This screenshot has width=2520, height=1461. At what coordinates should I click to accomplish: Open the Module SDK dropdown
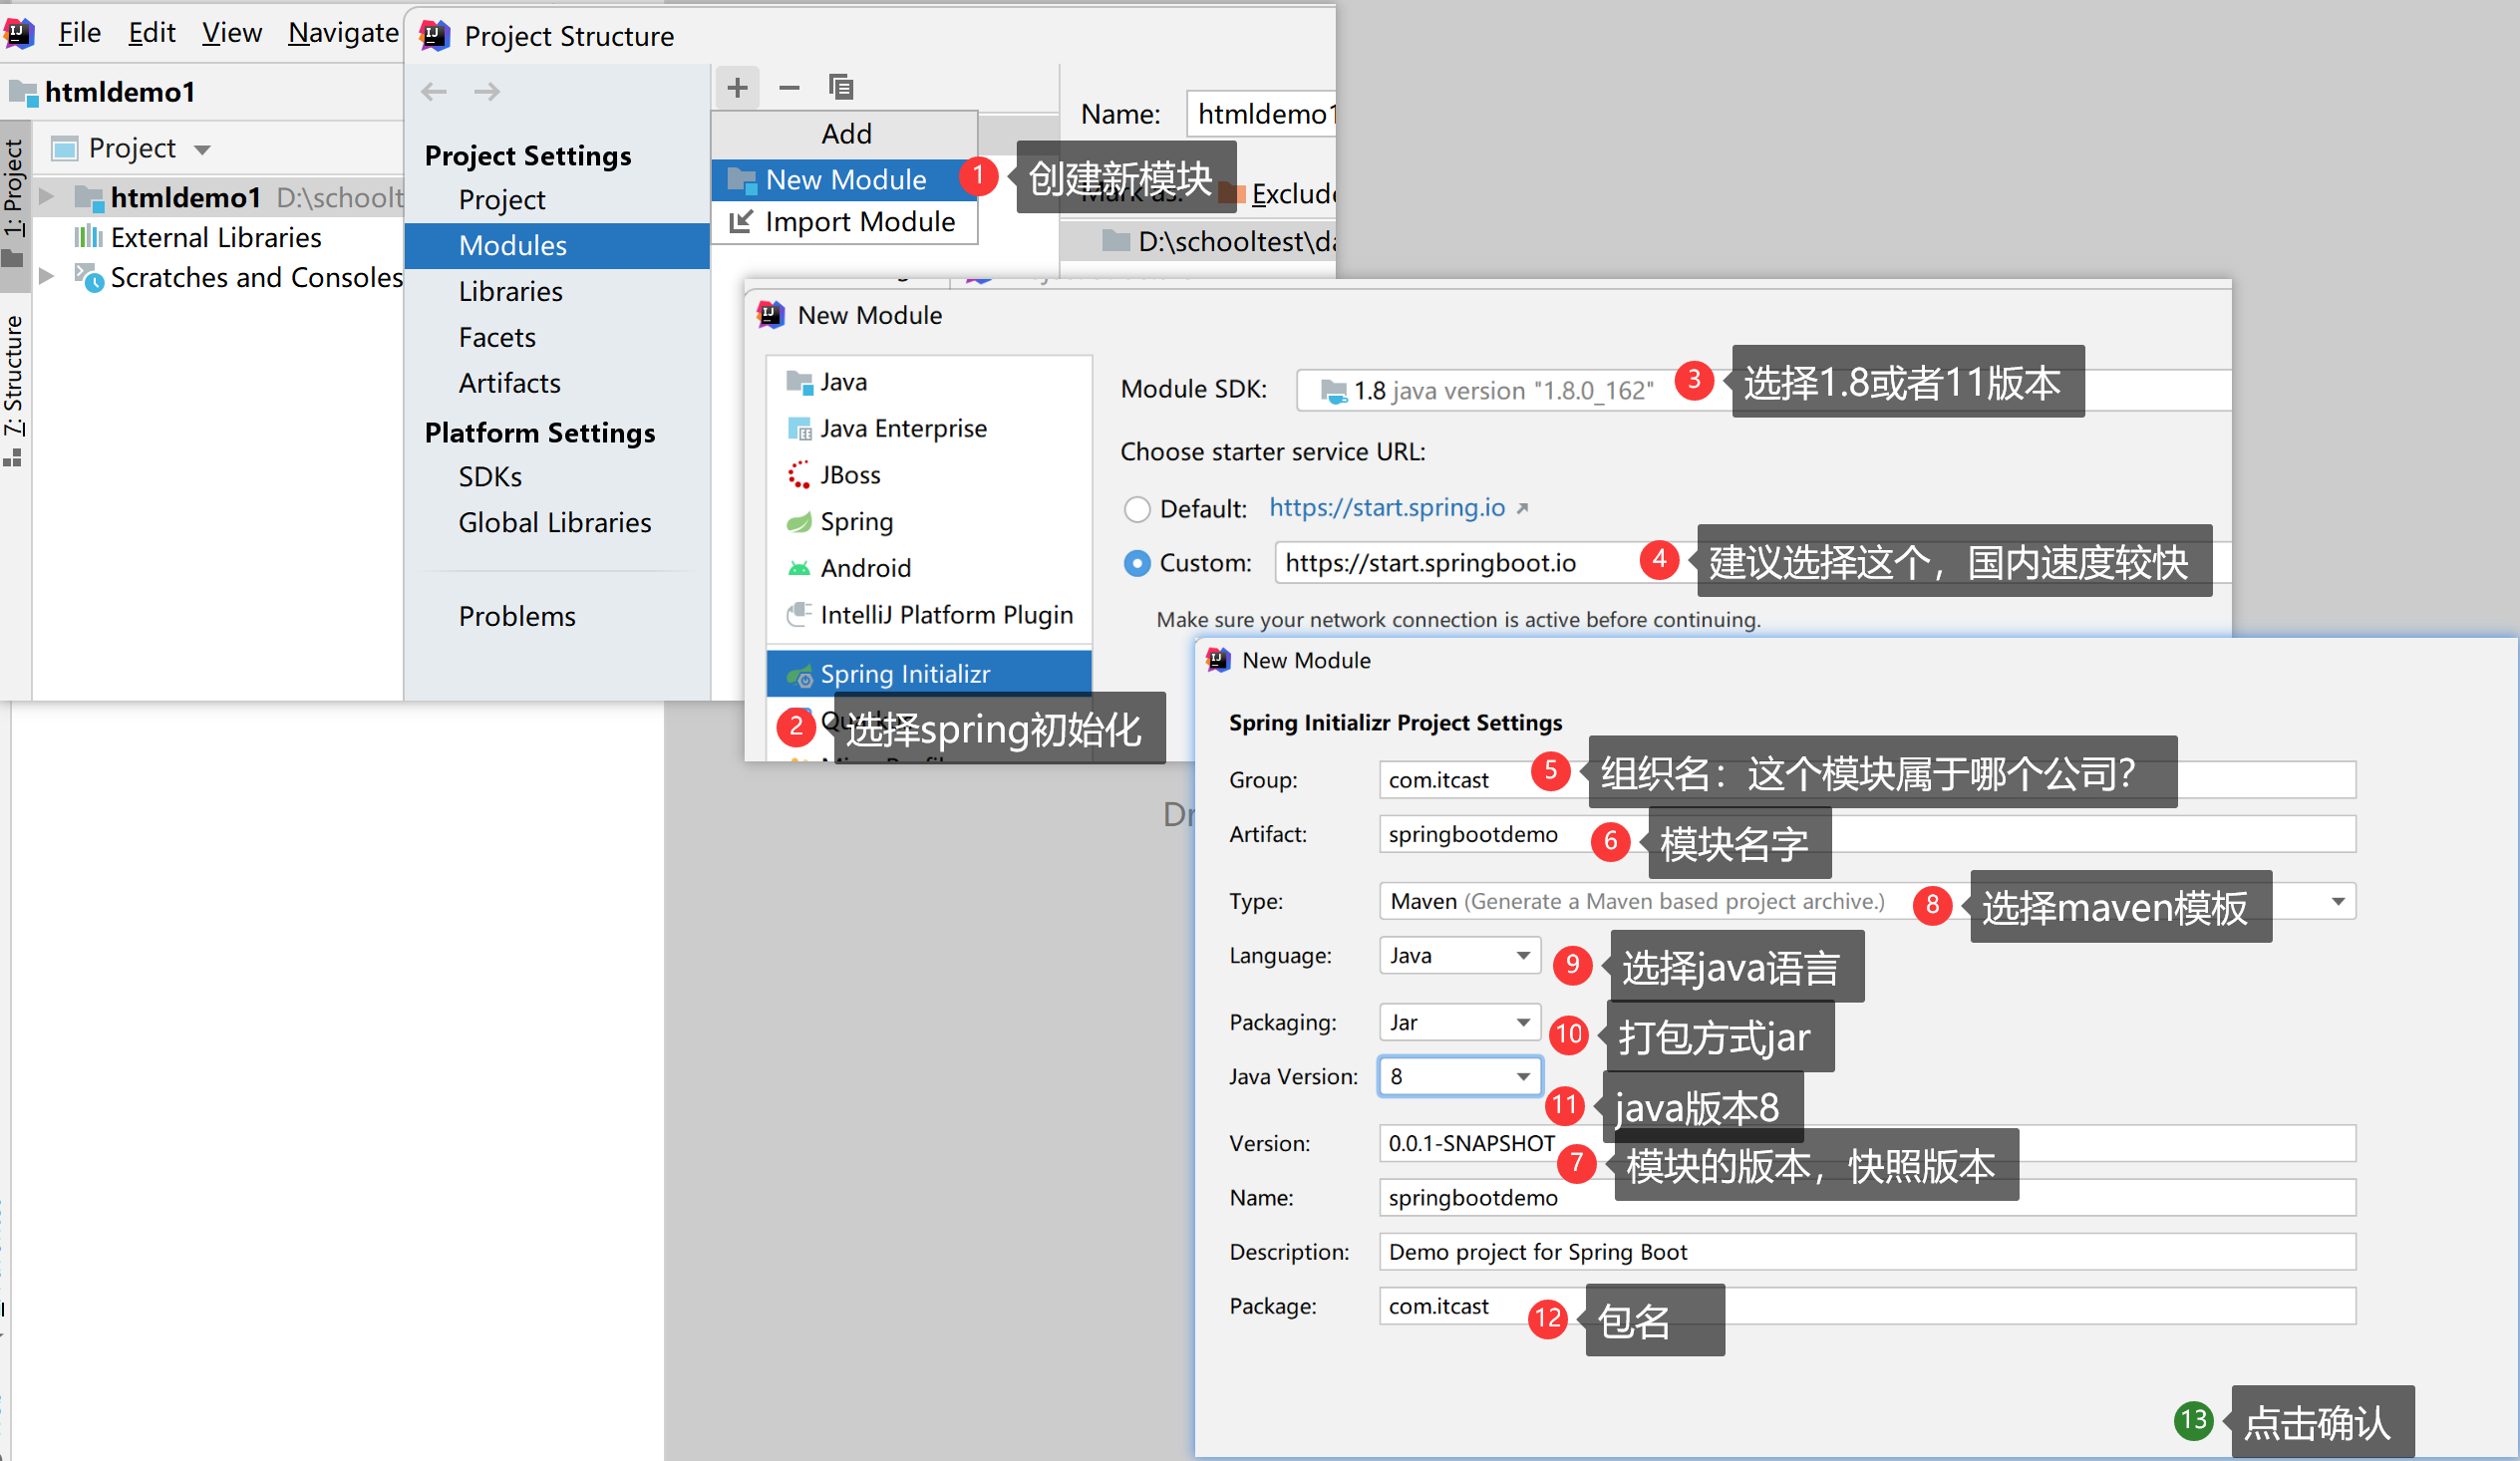click(1762, 390)
